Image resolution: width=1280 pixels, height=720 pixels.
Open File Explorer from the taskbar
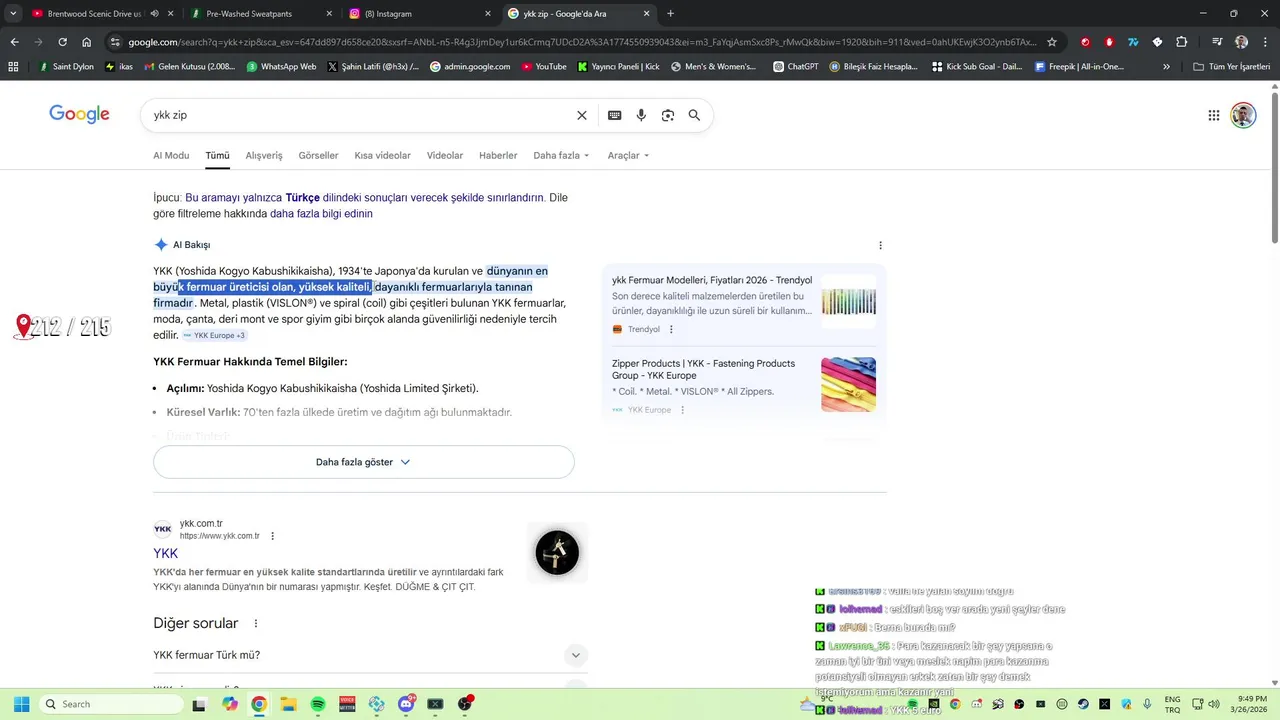[288, 704]
